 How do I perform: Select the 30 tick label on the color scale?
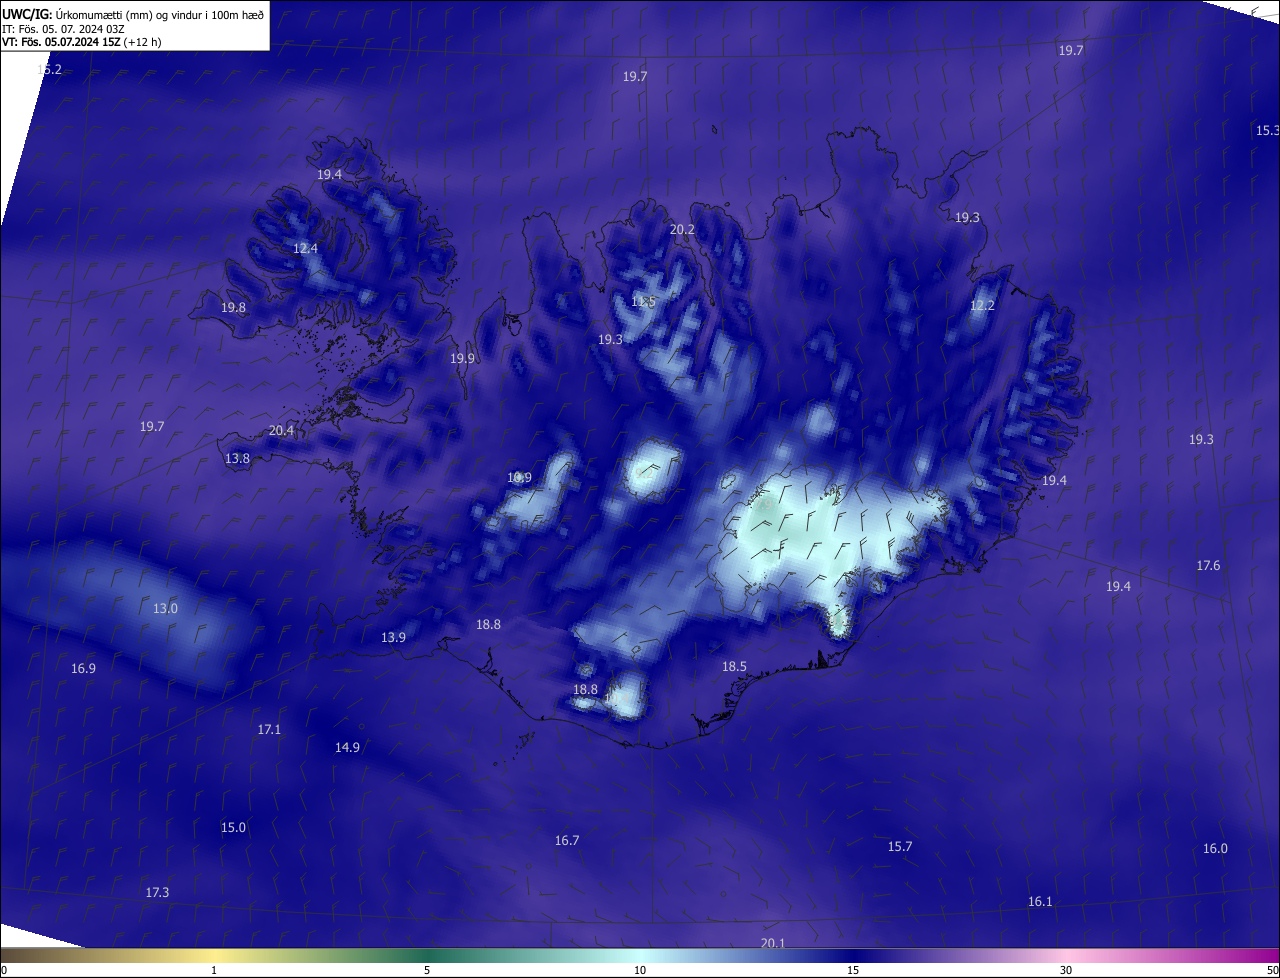point(1066,970)
